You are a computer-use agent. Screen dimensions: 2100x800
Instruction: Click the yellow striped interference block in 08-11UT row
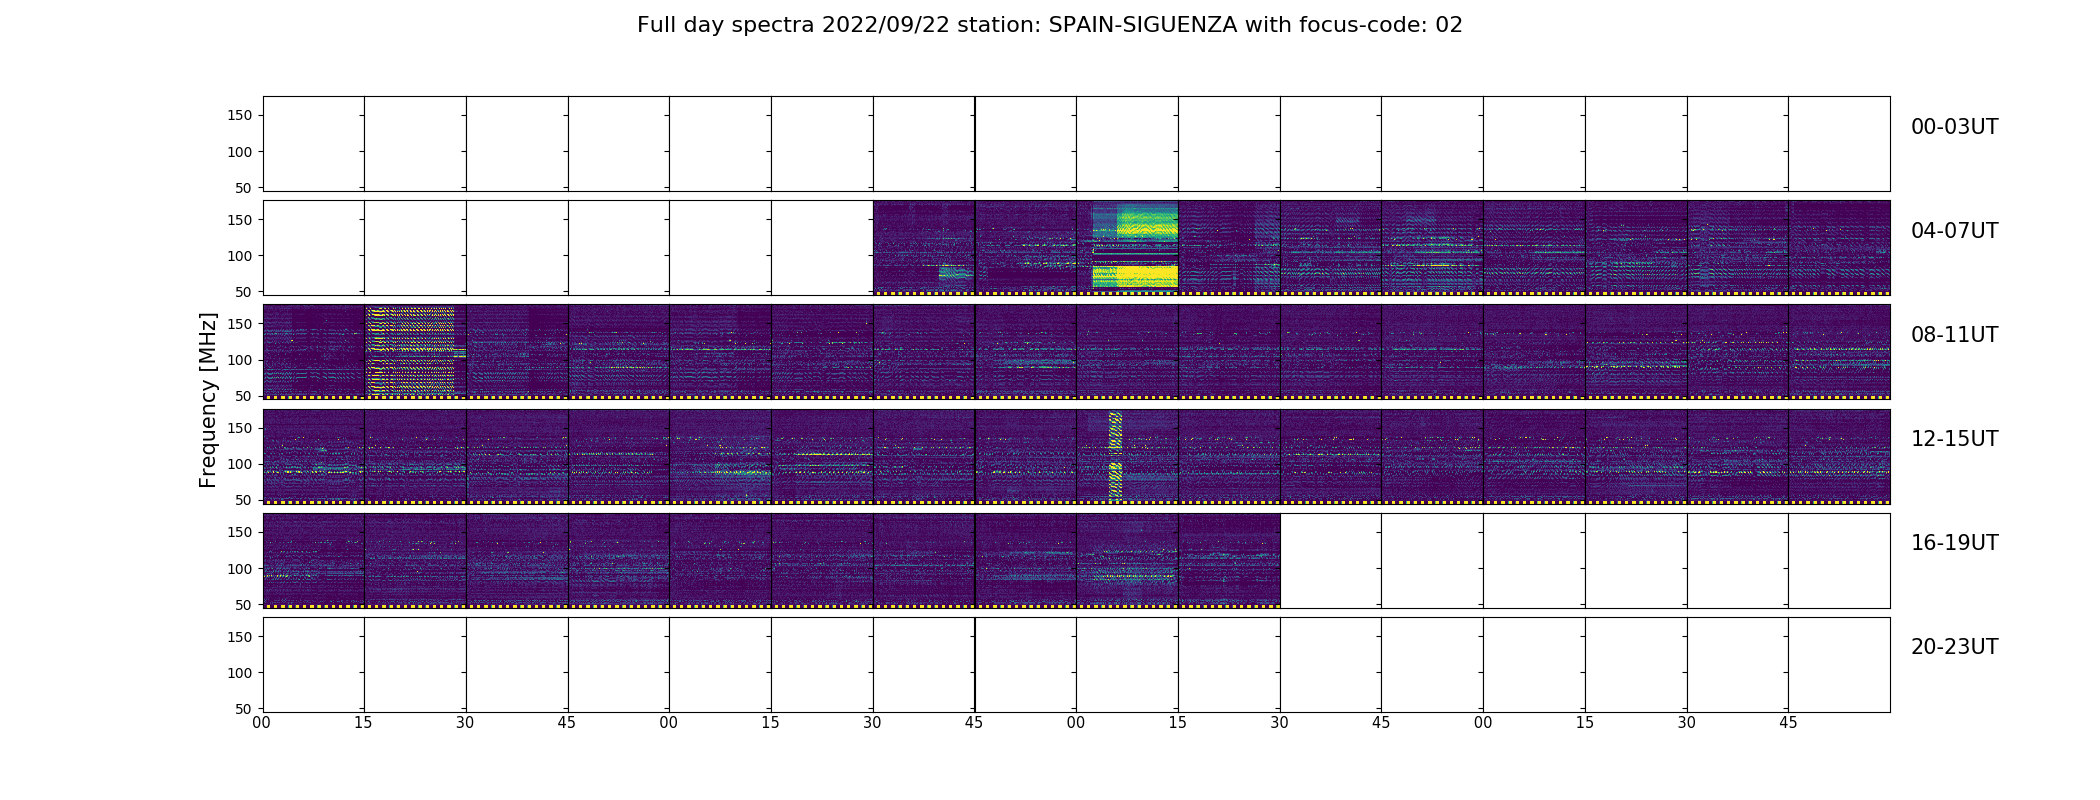point(411,351)
